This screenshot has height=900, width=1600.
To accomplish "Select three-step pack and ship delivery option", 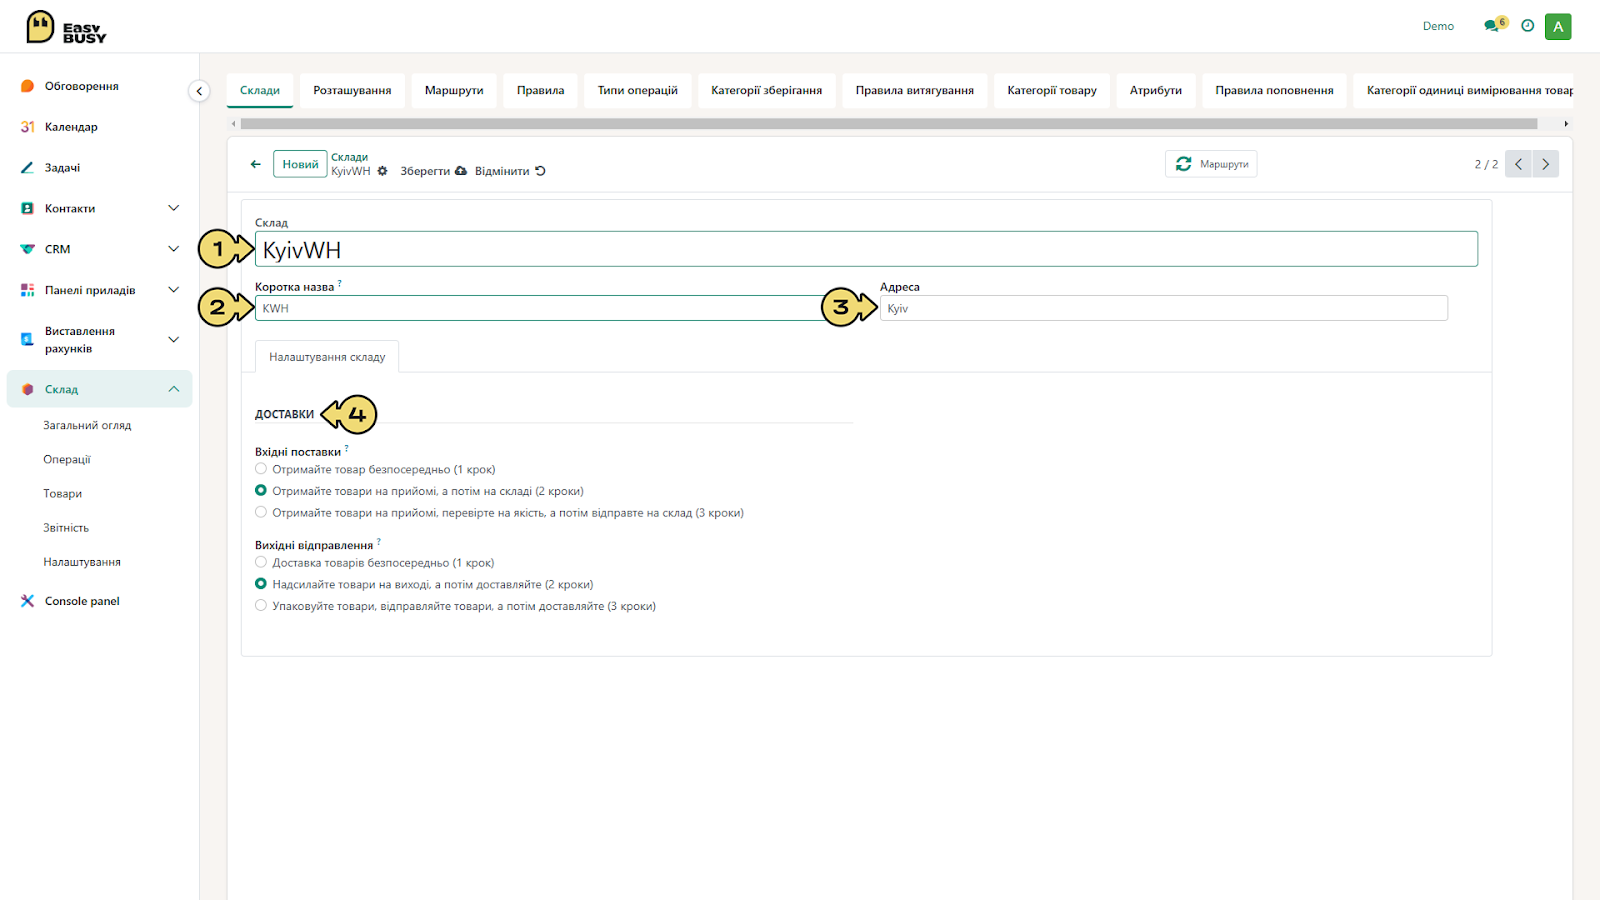I will tap(261, 605).
